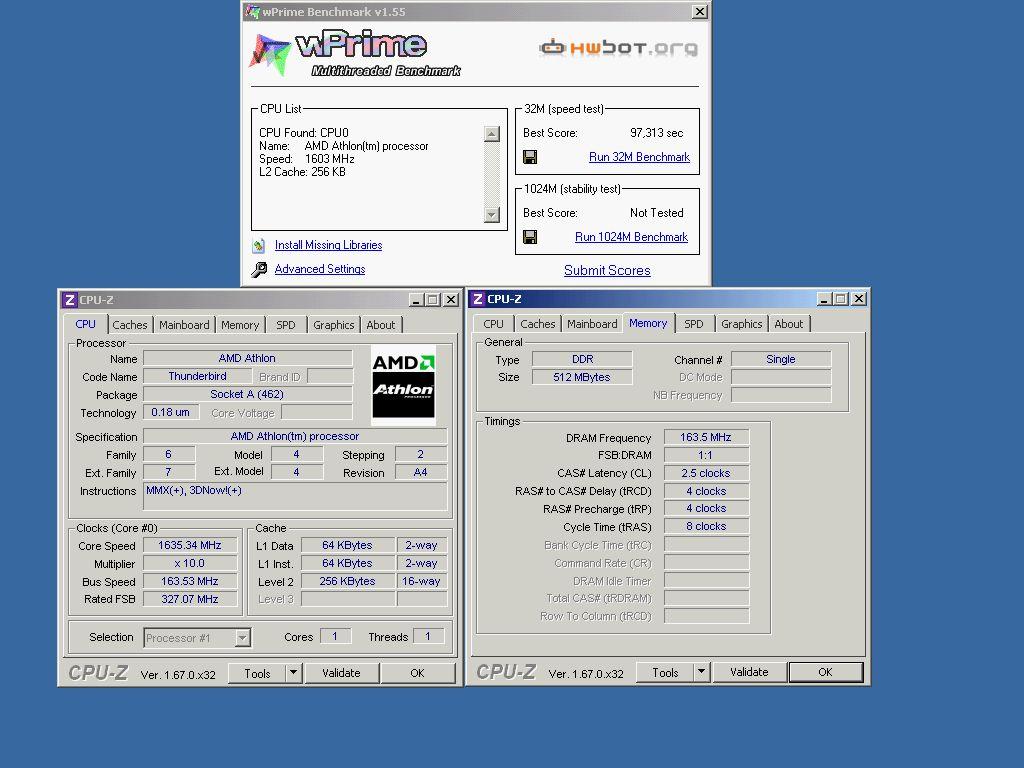Click OK button in right CPU-Z Memory window

825,672
